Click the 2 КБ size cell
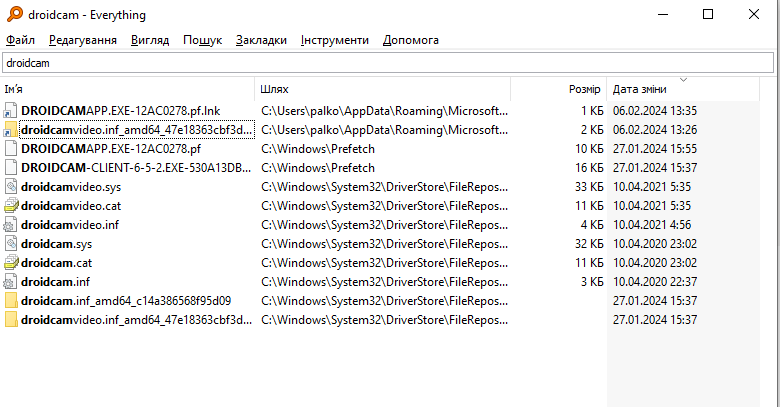The width and height of the screenshot is (780, 407). click(592, 130)
